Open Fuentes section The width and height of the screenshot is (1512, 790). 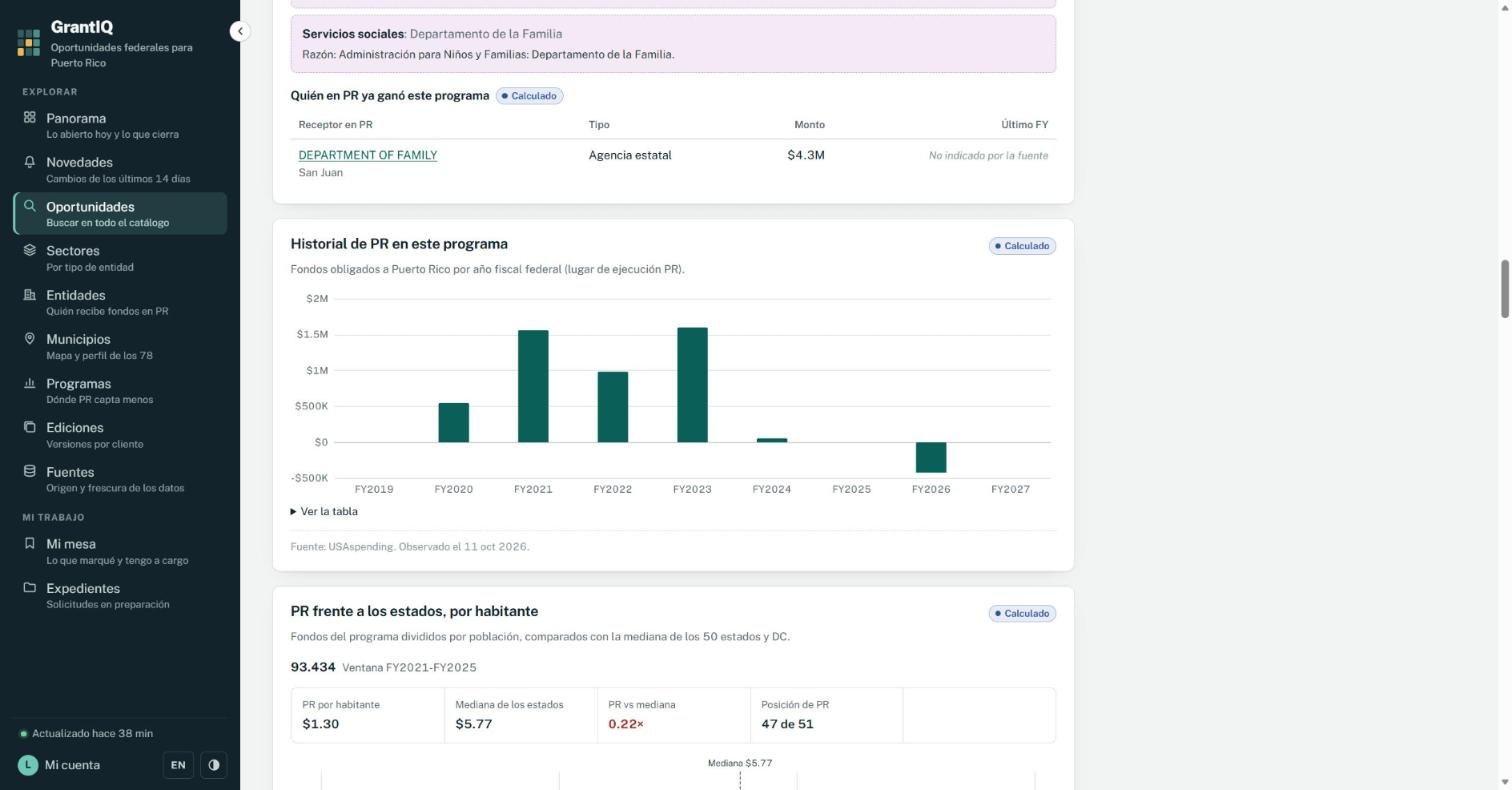coord(120,479)
